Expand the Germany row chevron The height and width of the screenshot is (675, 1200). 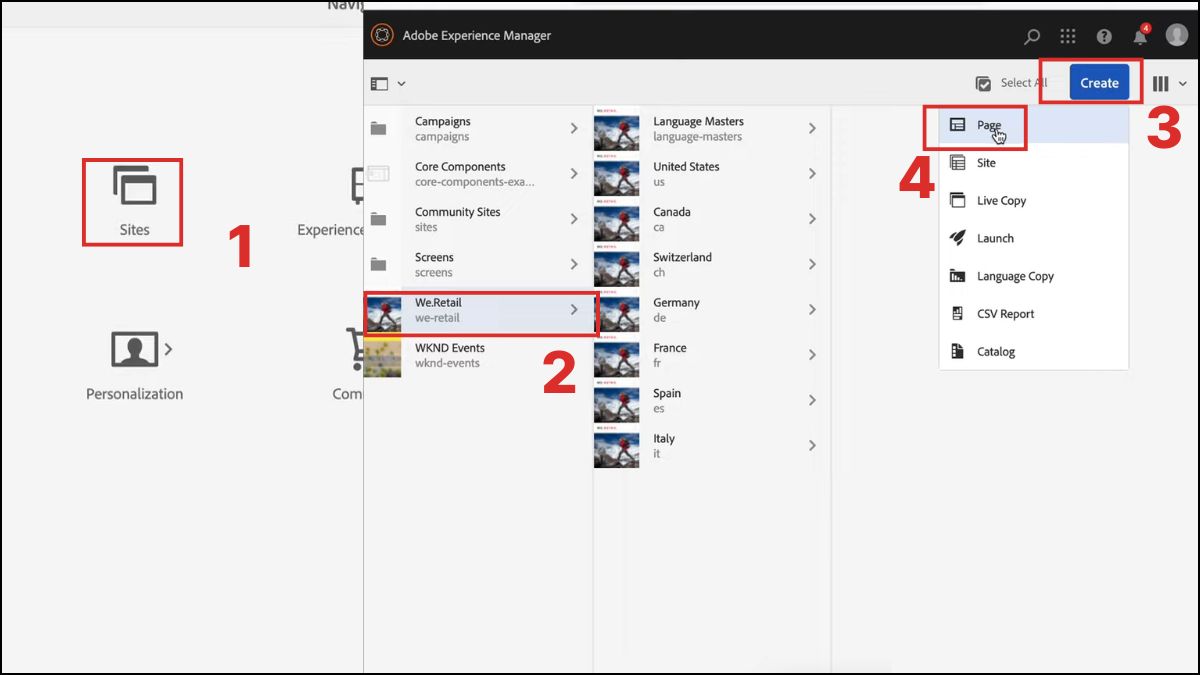[x=812, y=310]
